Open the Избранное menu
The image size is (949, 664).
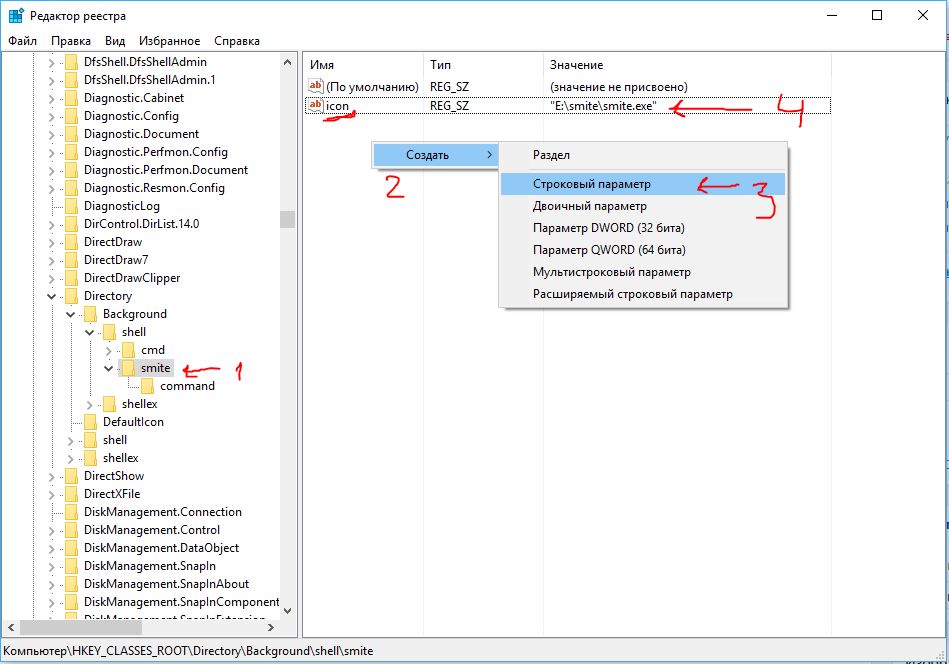coord(169,41)
